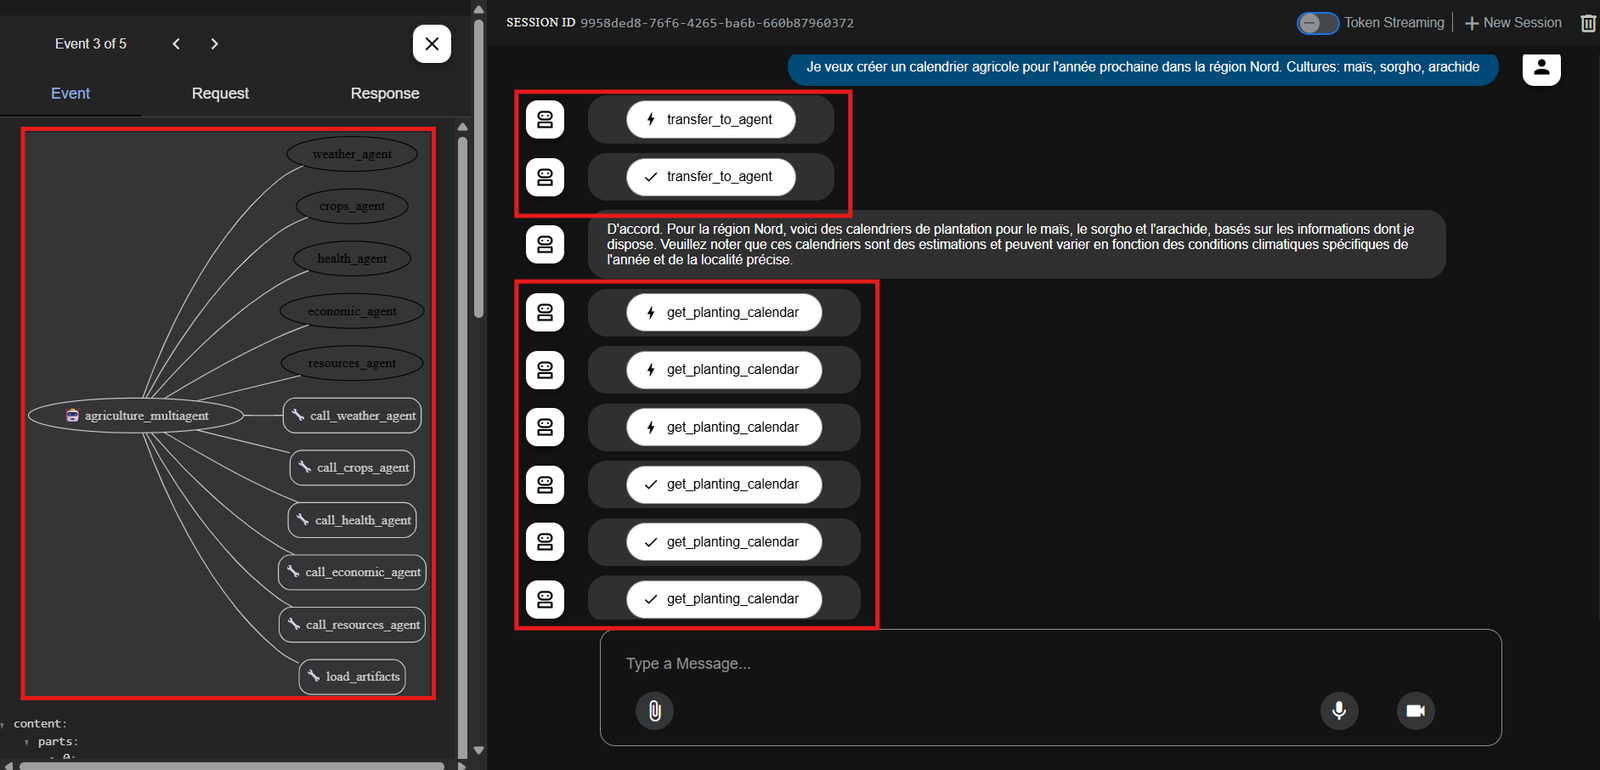
Task: Go to the previous event arrow
Action: [x=176, y=44]
